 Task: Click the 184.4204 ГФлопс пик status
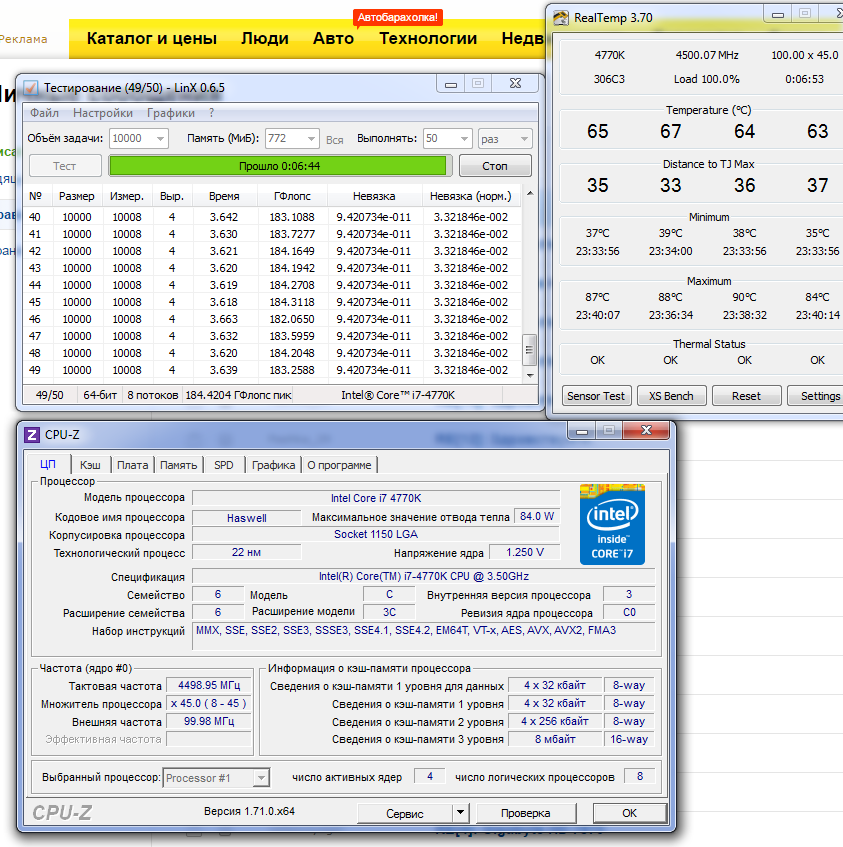point(238,395)
